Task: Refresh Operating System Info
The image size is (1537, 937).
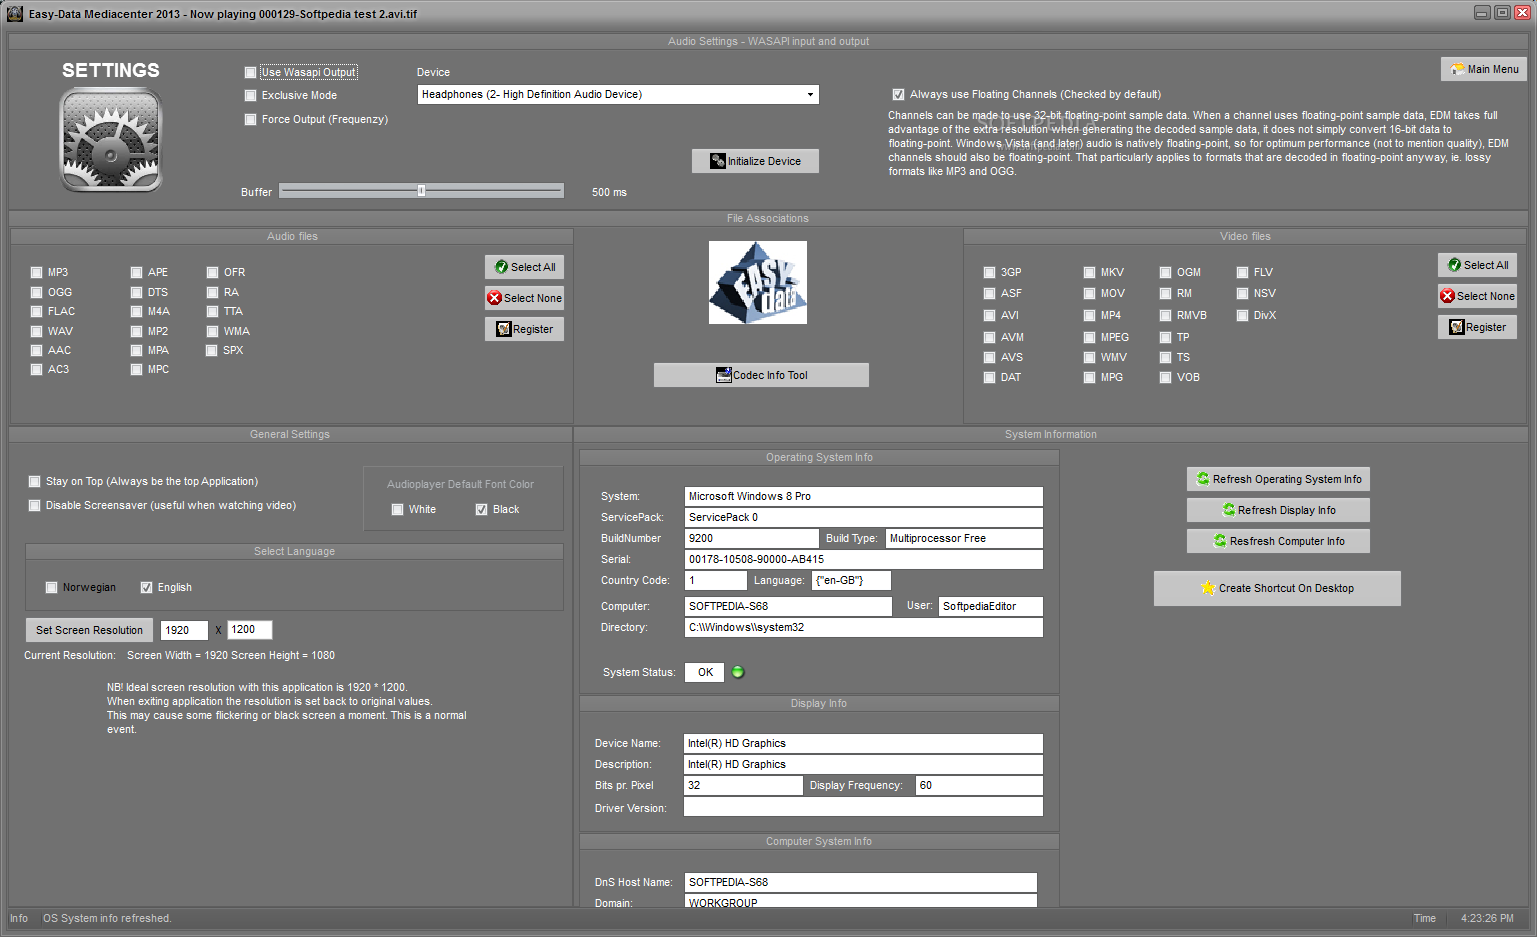Action: click(1278, 479)
